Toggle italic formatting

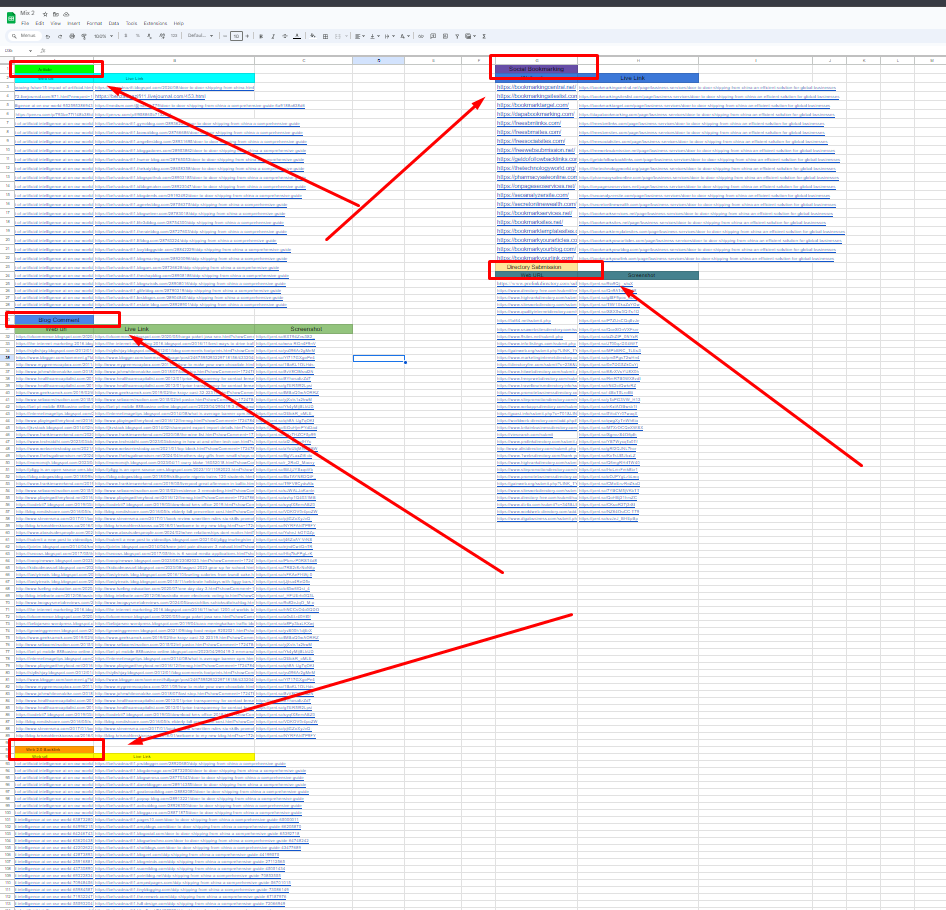pyautogui.click(x=272, y=35)
